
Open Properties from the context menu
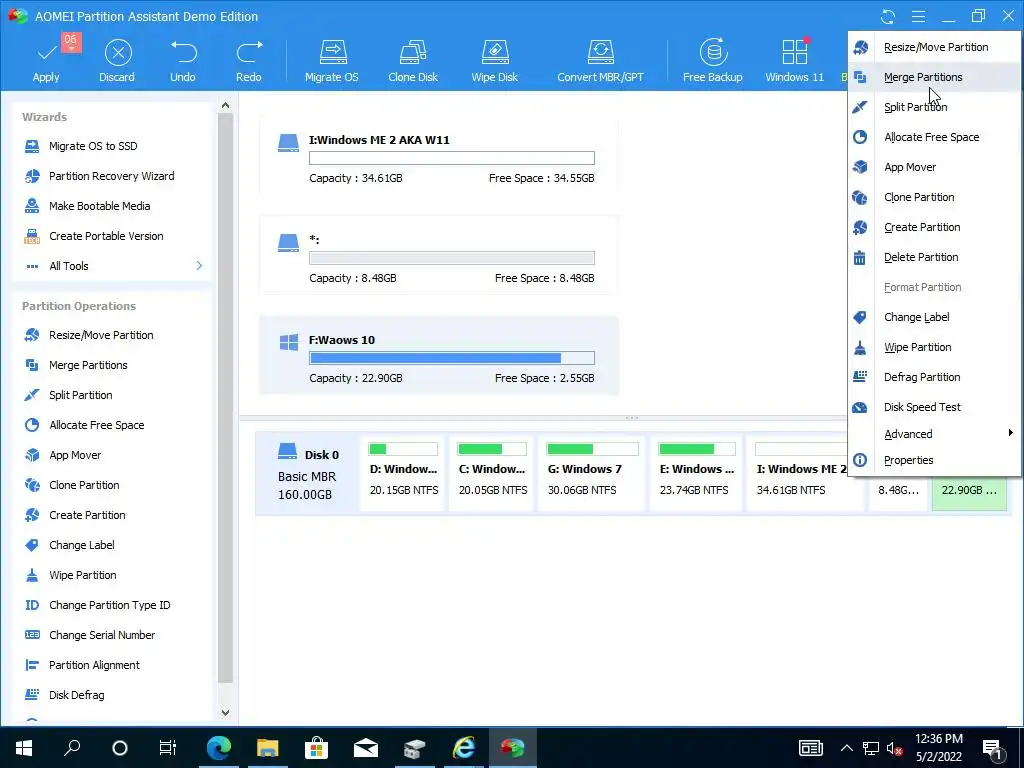pos(935,460)
